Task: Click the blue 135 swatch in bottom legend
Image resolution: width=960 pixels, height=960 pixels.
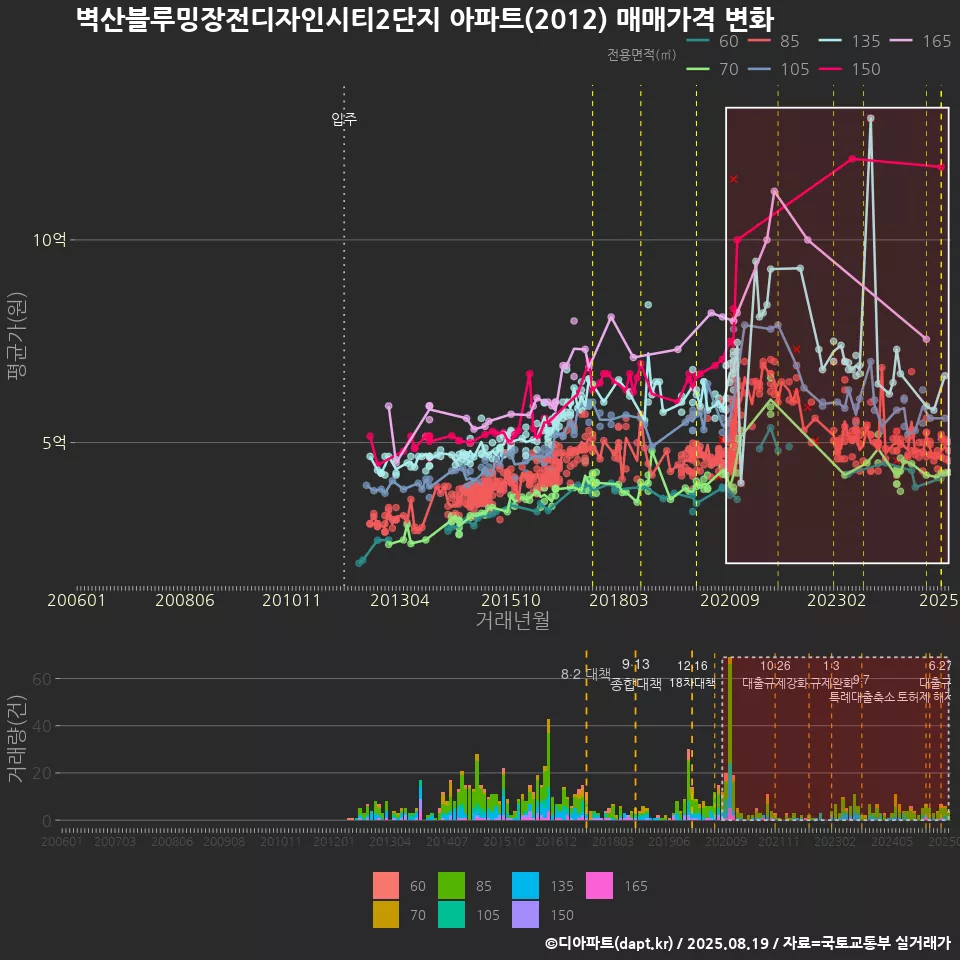Action: (525, 885)
